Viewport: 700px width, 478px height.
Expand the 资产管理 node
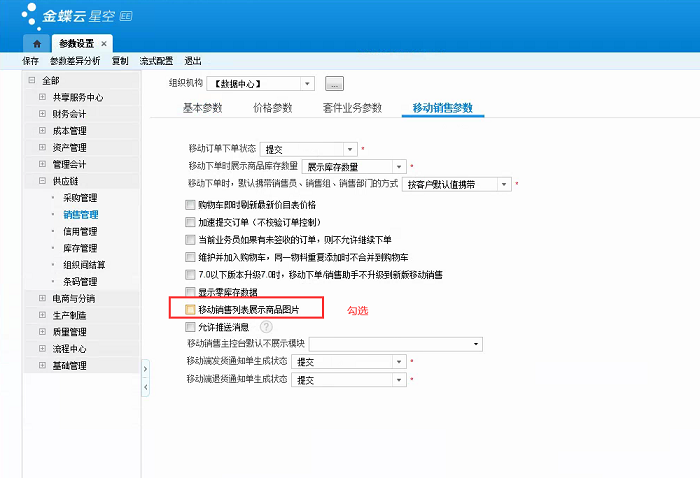click(x=42, y=147)
